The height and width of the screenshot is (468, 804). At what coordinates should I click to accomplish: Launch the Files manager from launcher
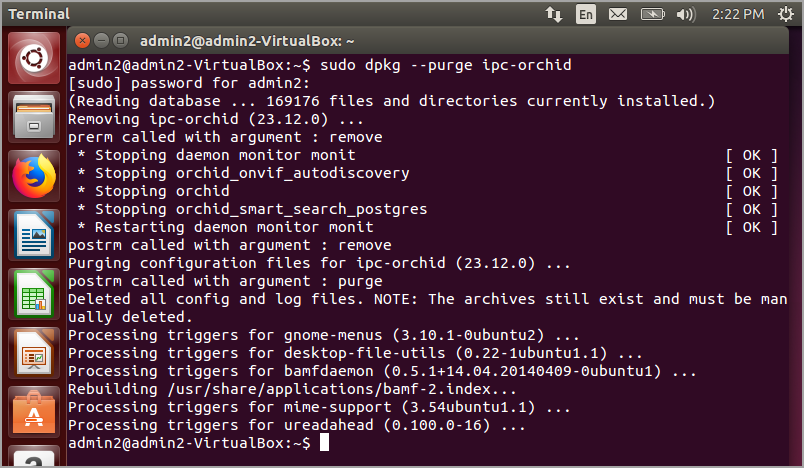pos(34,117)
